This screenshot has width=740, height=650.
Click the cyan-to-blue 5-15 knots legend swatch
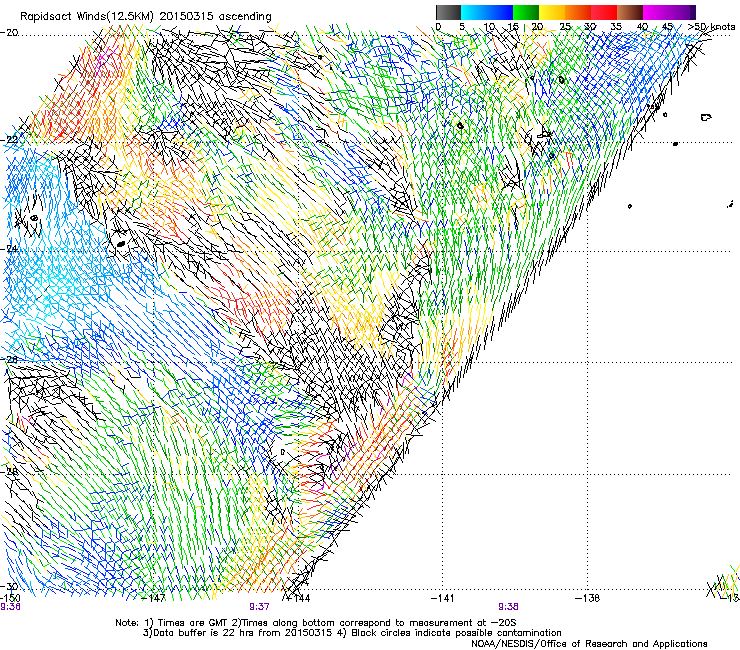click(487, 12)
